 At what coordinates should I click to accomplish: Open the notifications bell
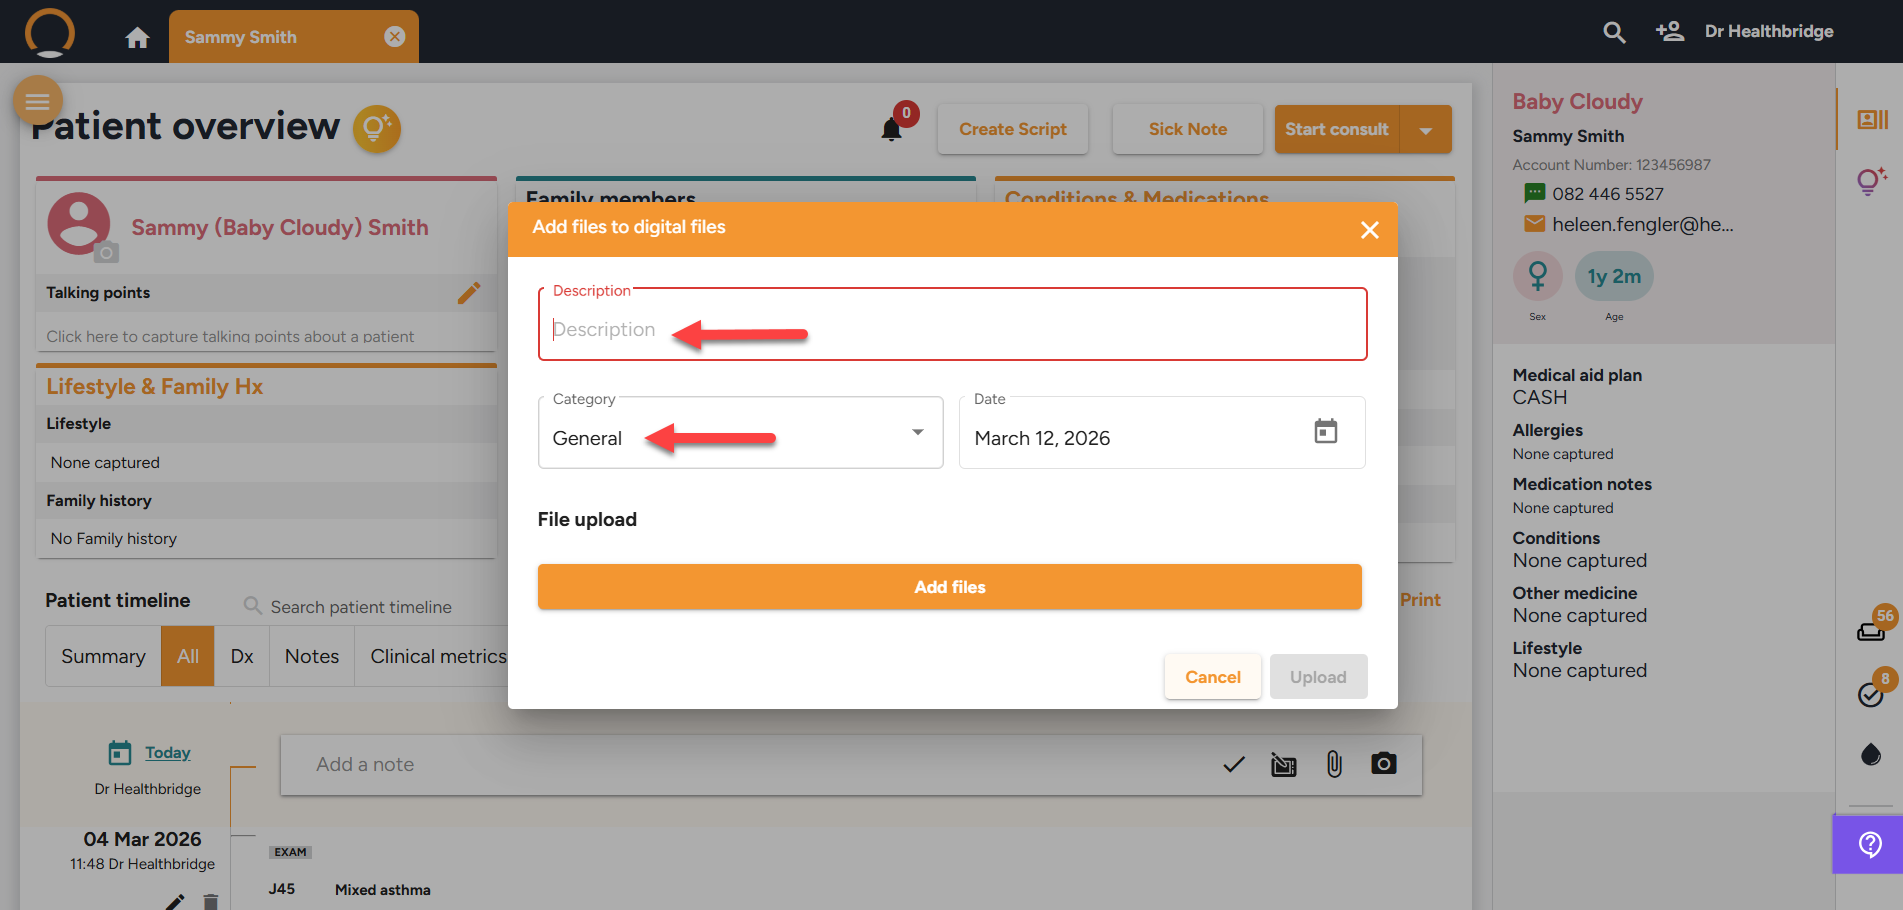892,129
